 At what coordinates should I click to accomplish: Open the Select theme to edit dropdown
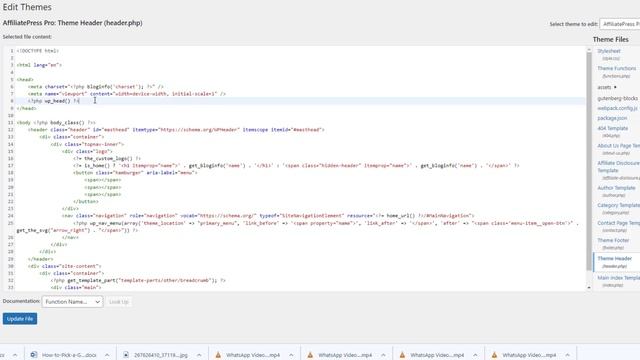click(x=620, y=24)
